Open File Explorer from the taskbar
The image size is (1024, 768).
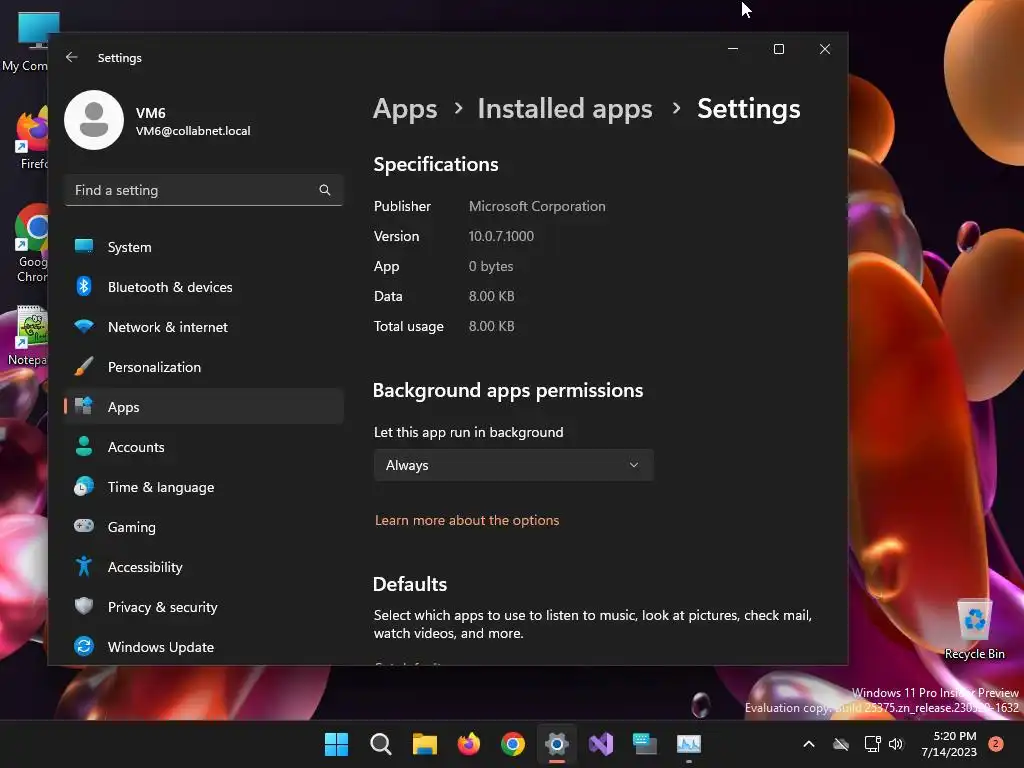click(x=424, y=744)
